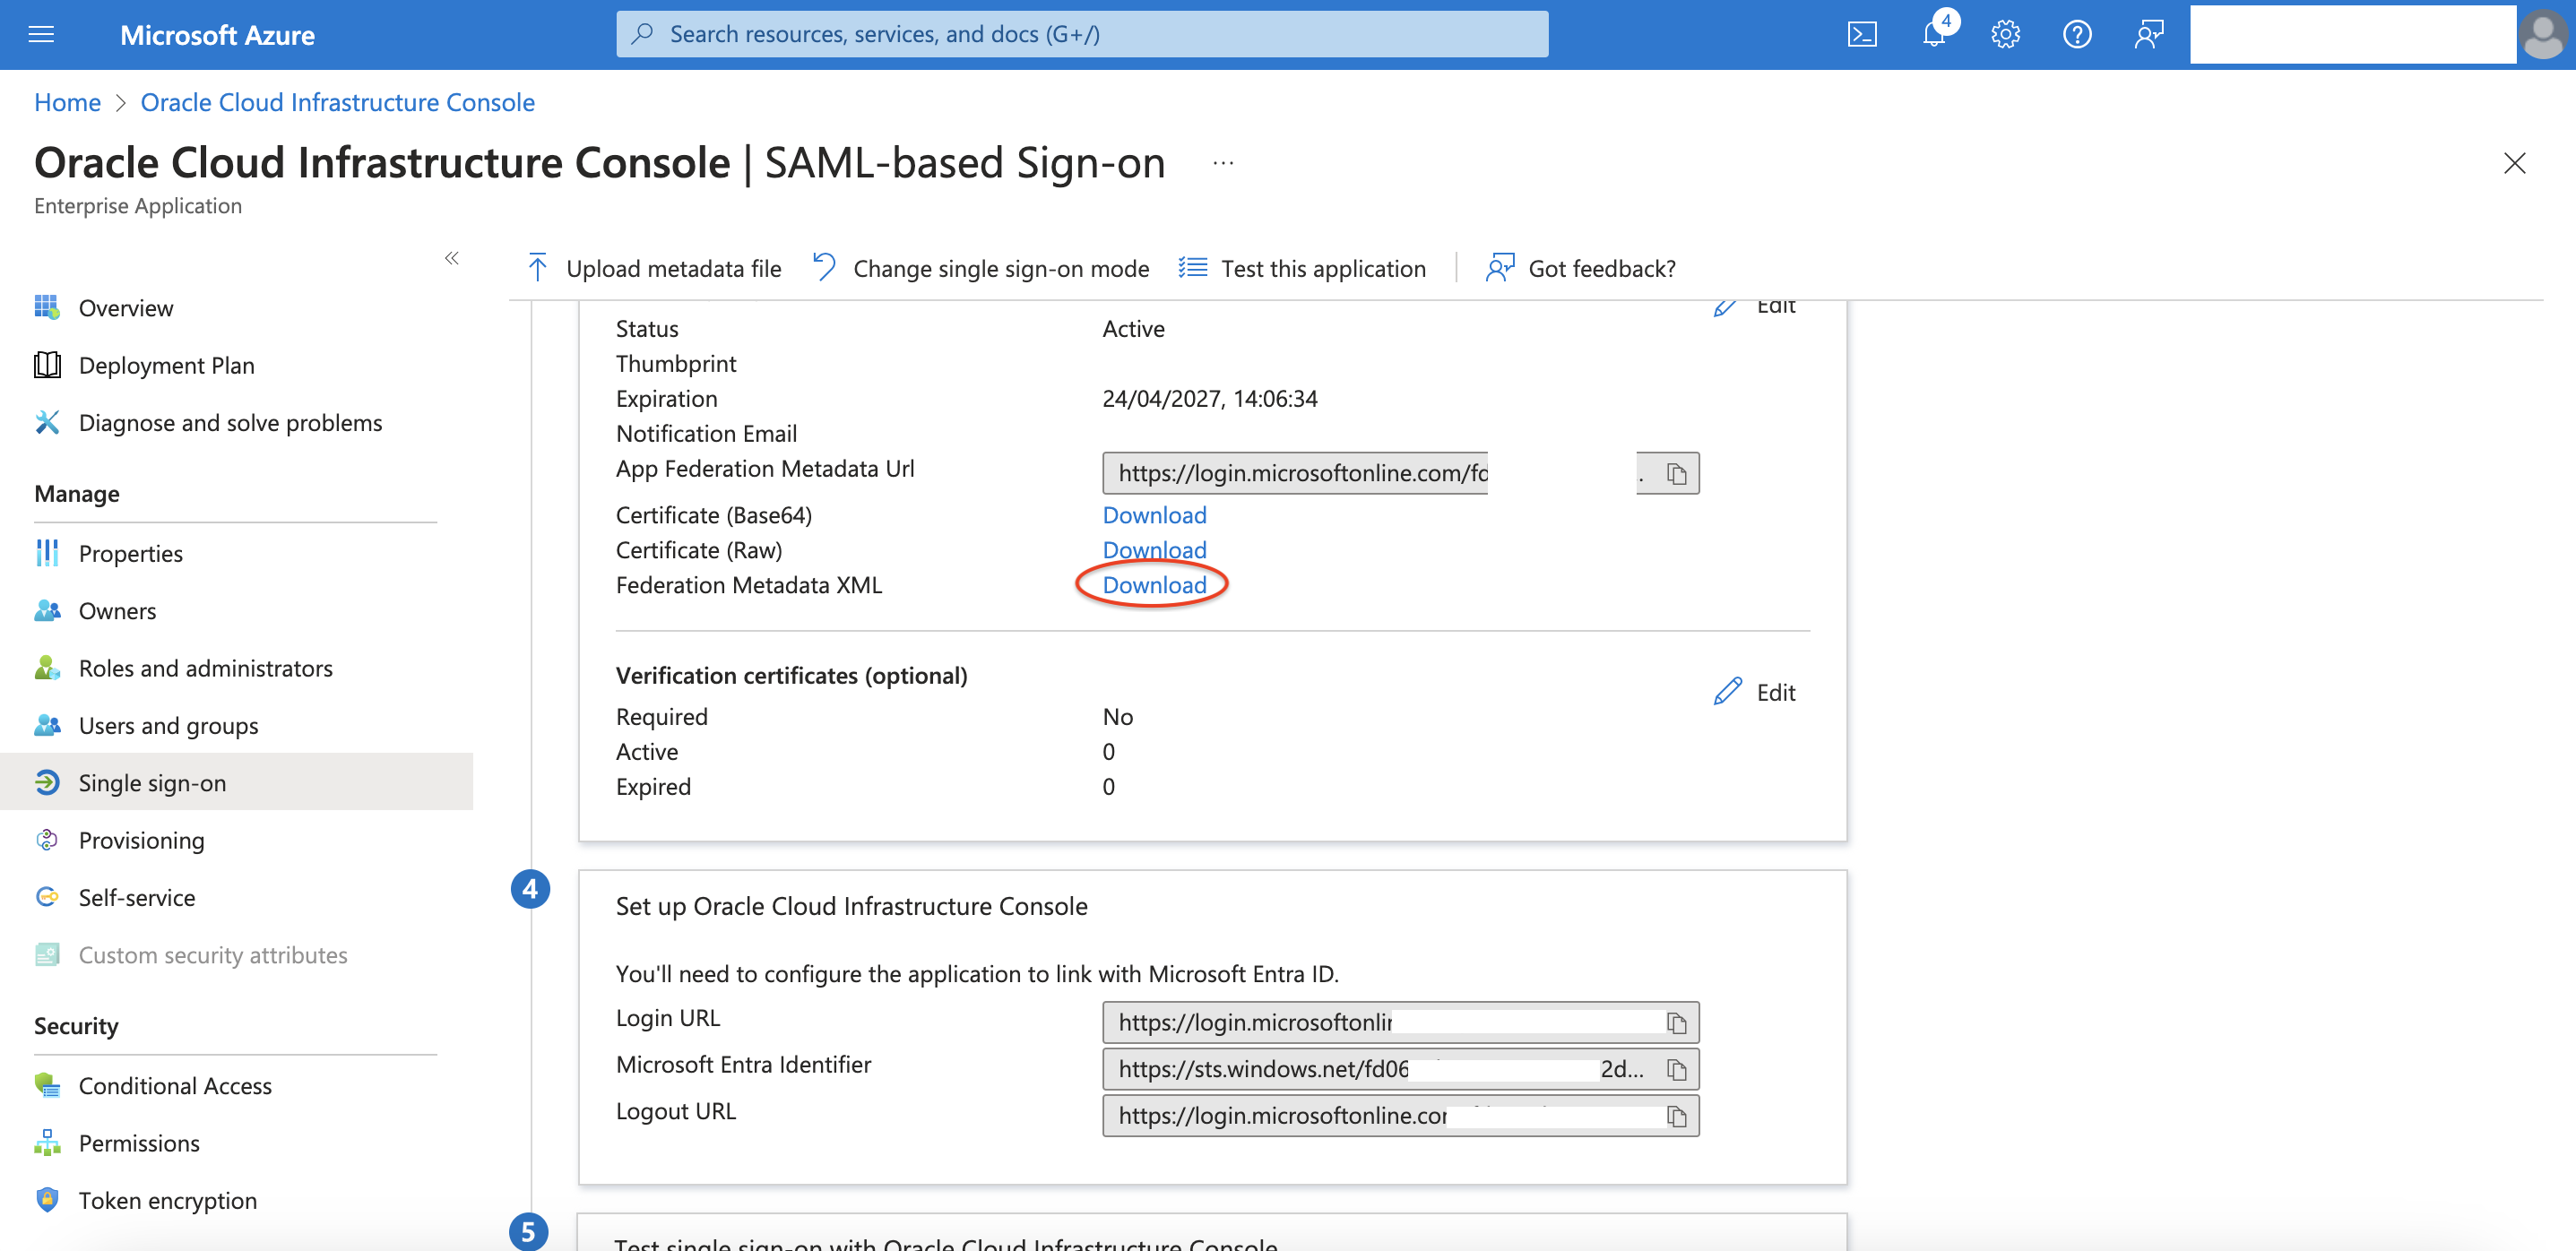Go to Home breadcrumb link
This screenshot has width=2576, height=1251.
click(67, 102)
